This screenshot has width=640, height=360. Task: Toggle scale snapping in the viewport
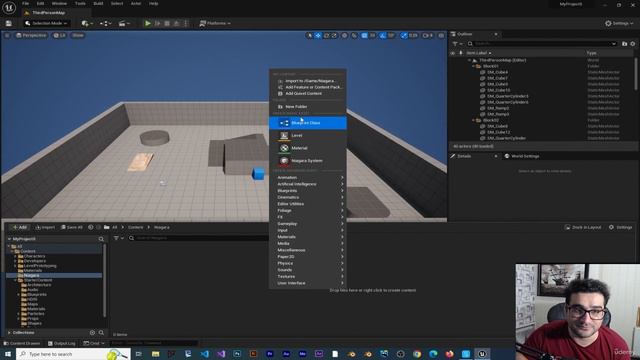click(x=404, y=36)
